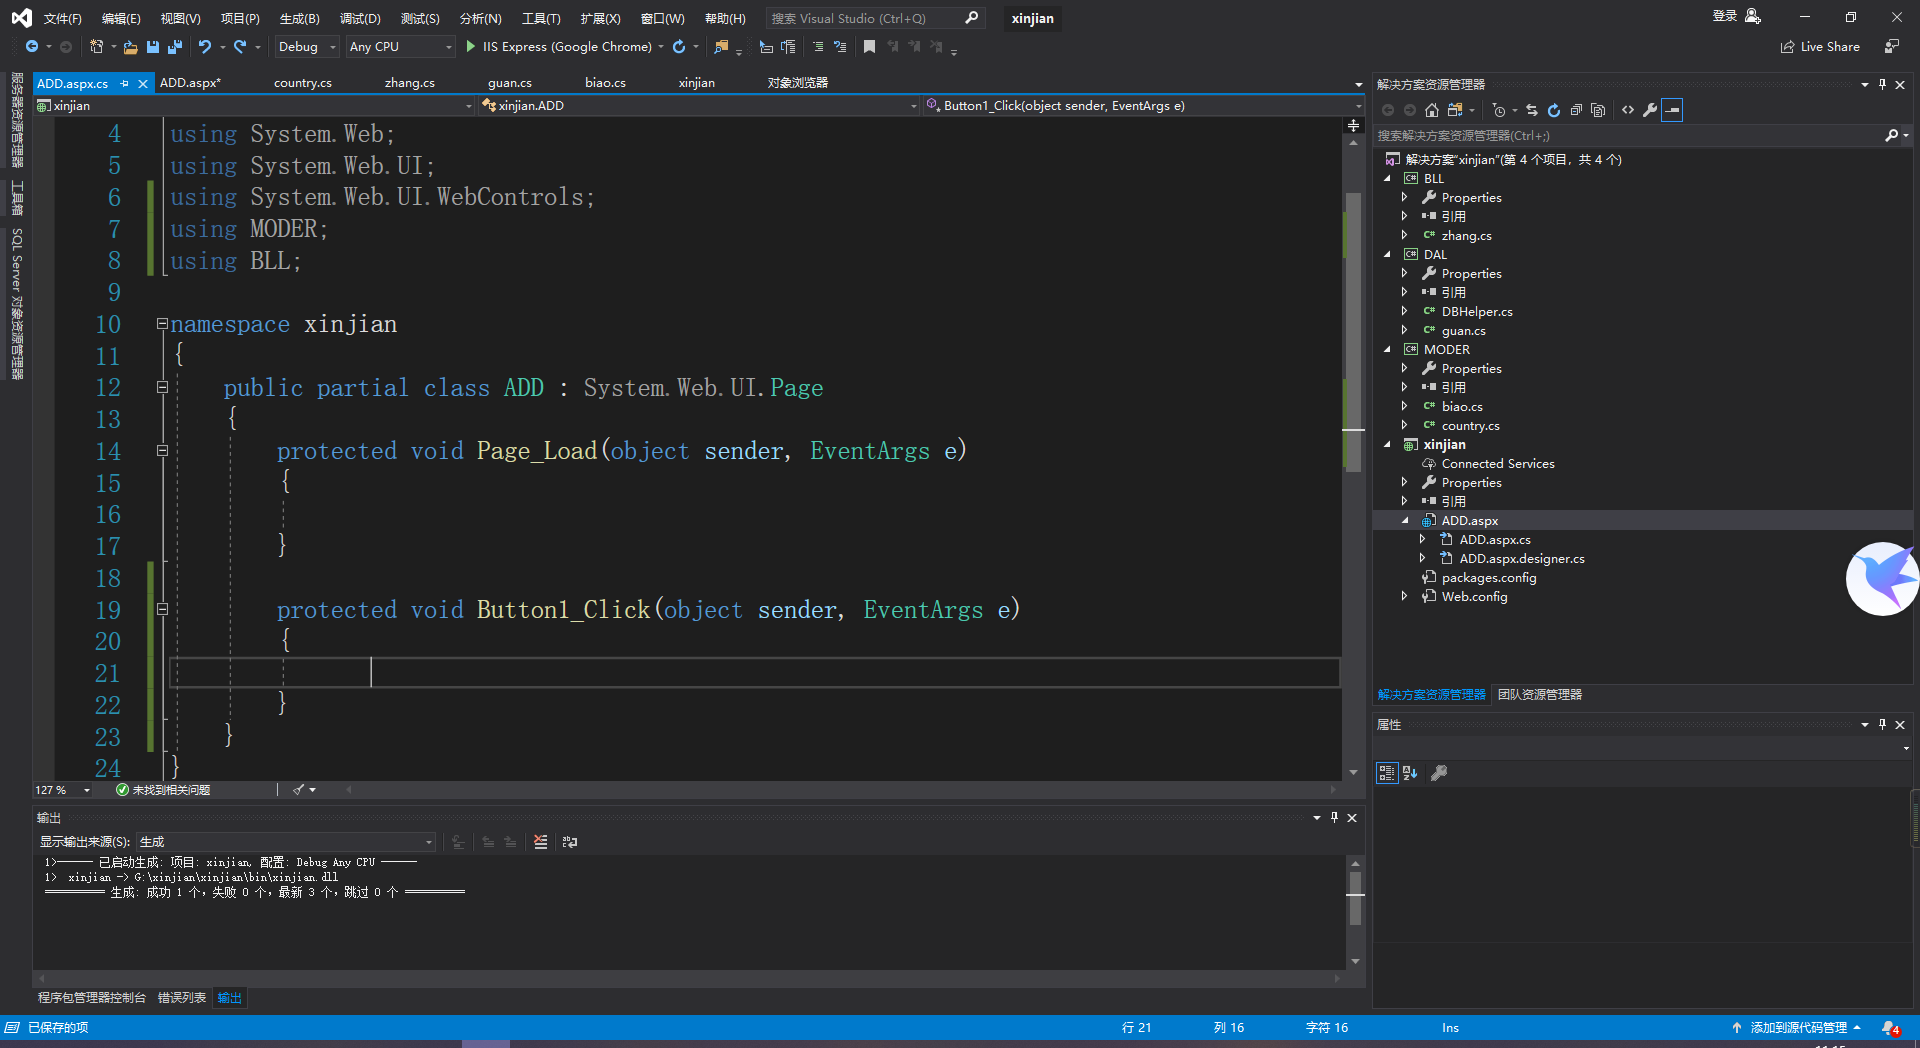The height and width of the screenshot is (1048, 1920).
Task: Click the notifications bell in the status bar
Action: [x=1890, y=1027]
